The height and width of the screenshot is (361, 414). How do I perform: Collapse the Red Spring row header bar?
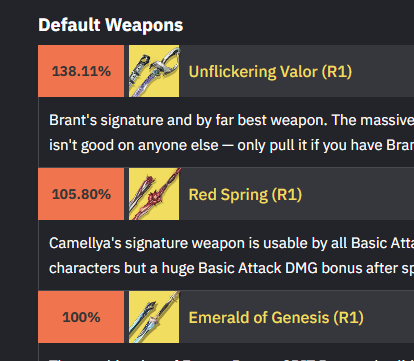click(226, 194)
